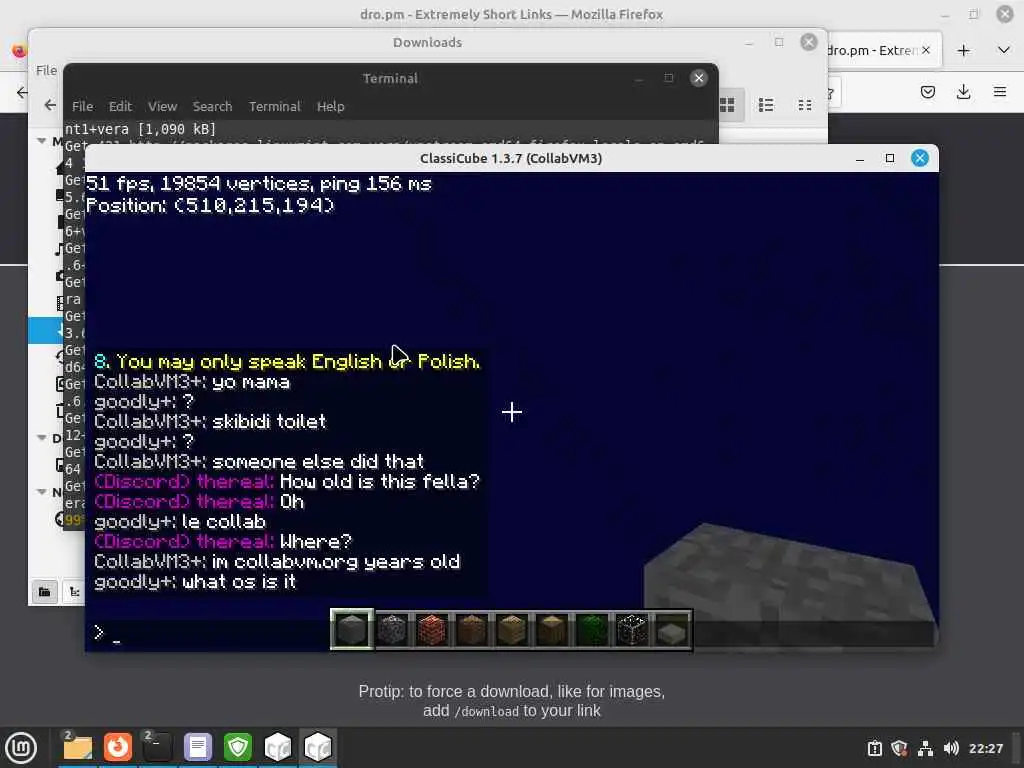Collapse the Network sidebar section
The height and width of the screenshot is (768, 1024).
click(42, 491)
